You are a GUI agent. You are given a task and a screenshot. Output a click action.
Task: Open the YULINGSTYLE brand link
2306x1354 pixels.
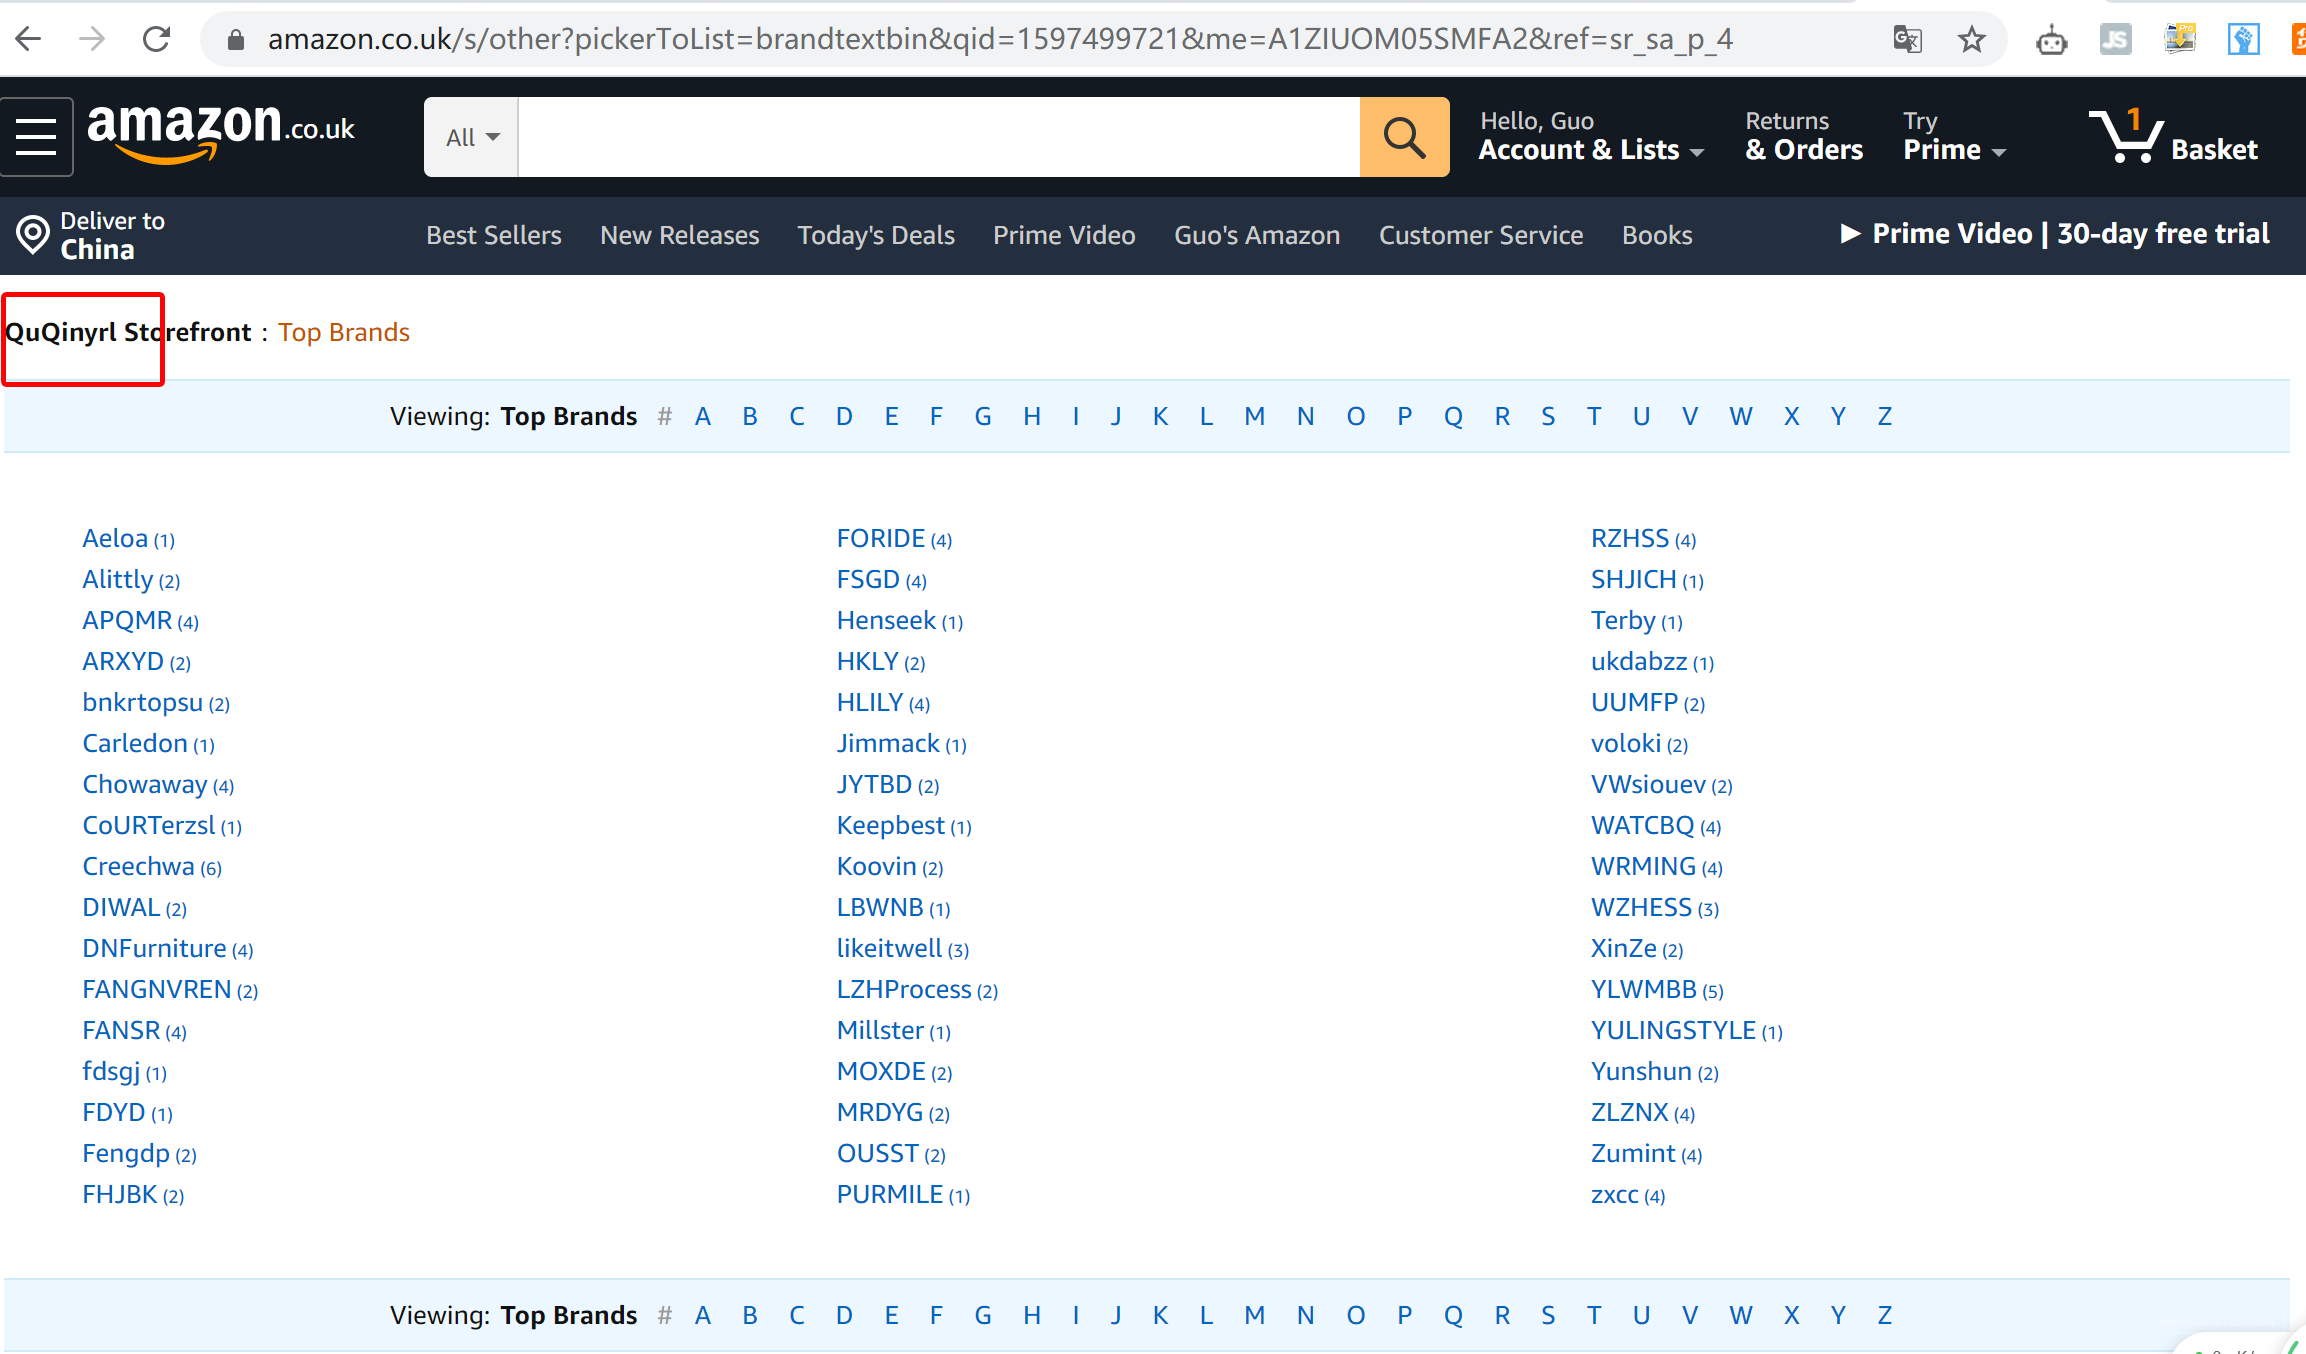(1673, 1030)
